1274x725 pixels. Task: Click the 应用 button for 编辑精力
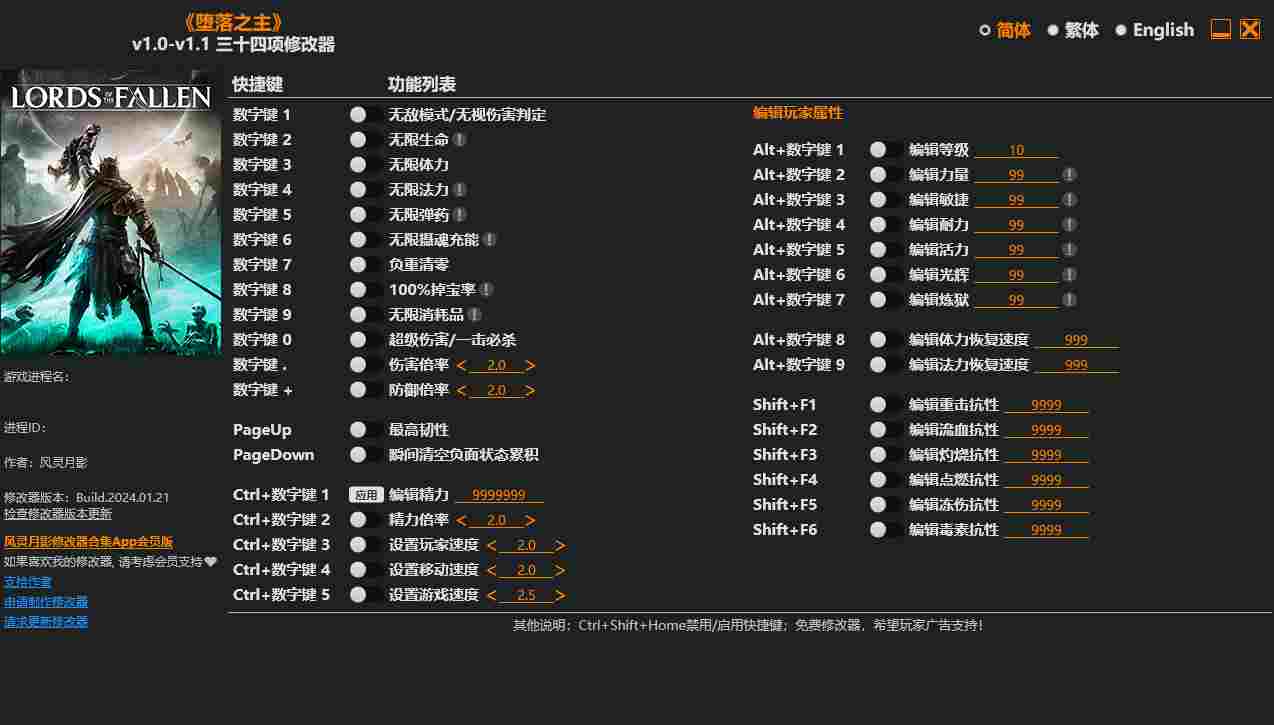click(366, 495)
